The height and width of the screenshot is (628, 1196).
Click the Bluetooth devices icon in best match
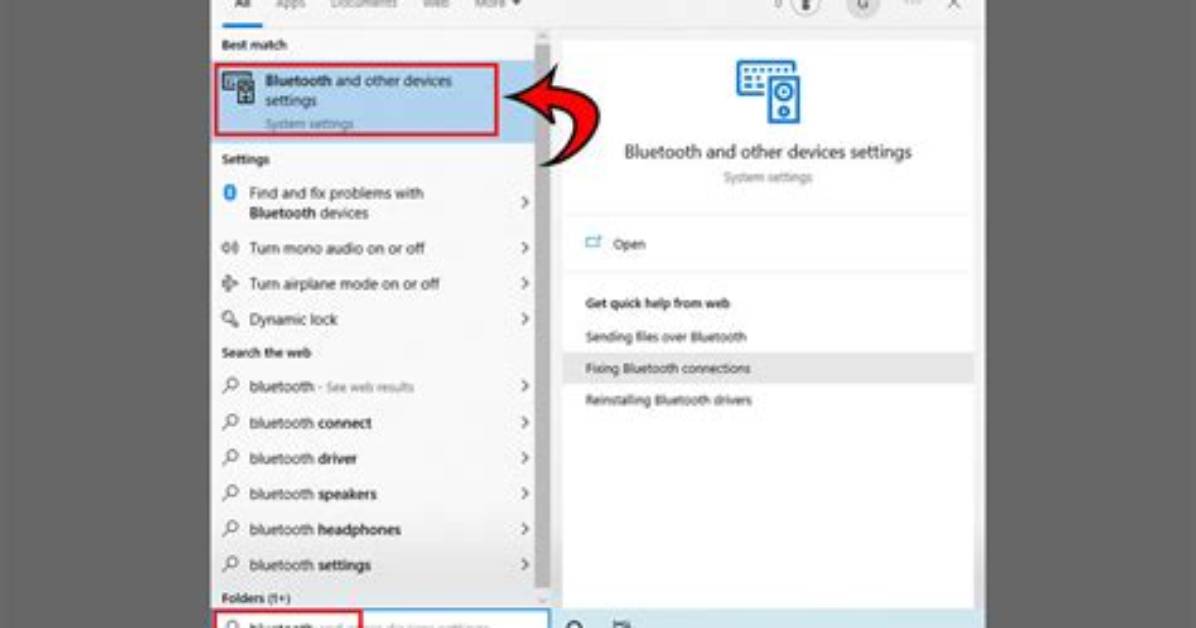[x=238, y=87]
